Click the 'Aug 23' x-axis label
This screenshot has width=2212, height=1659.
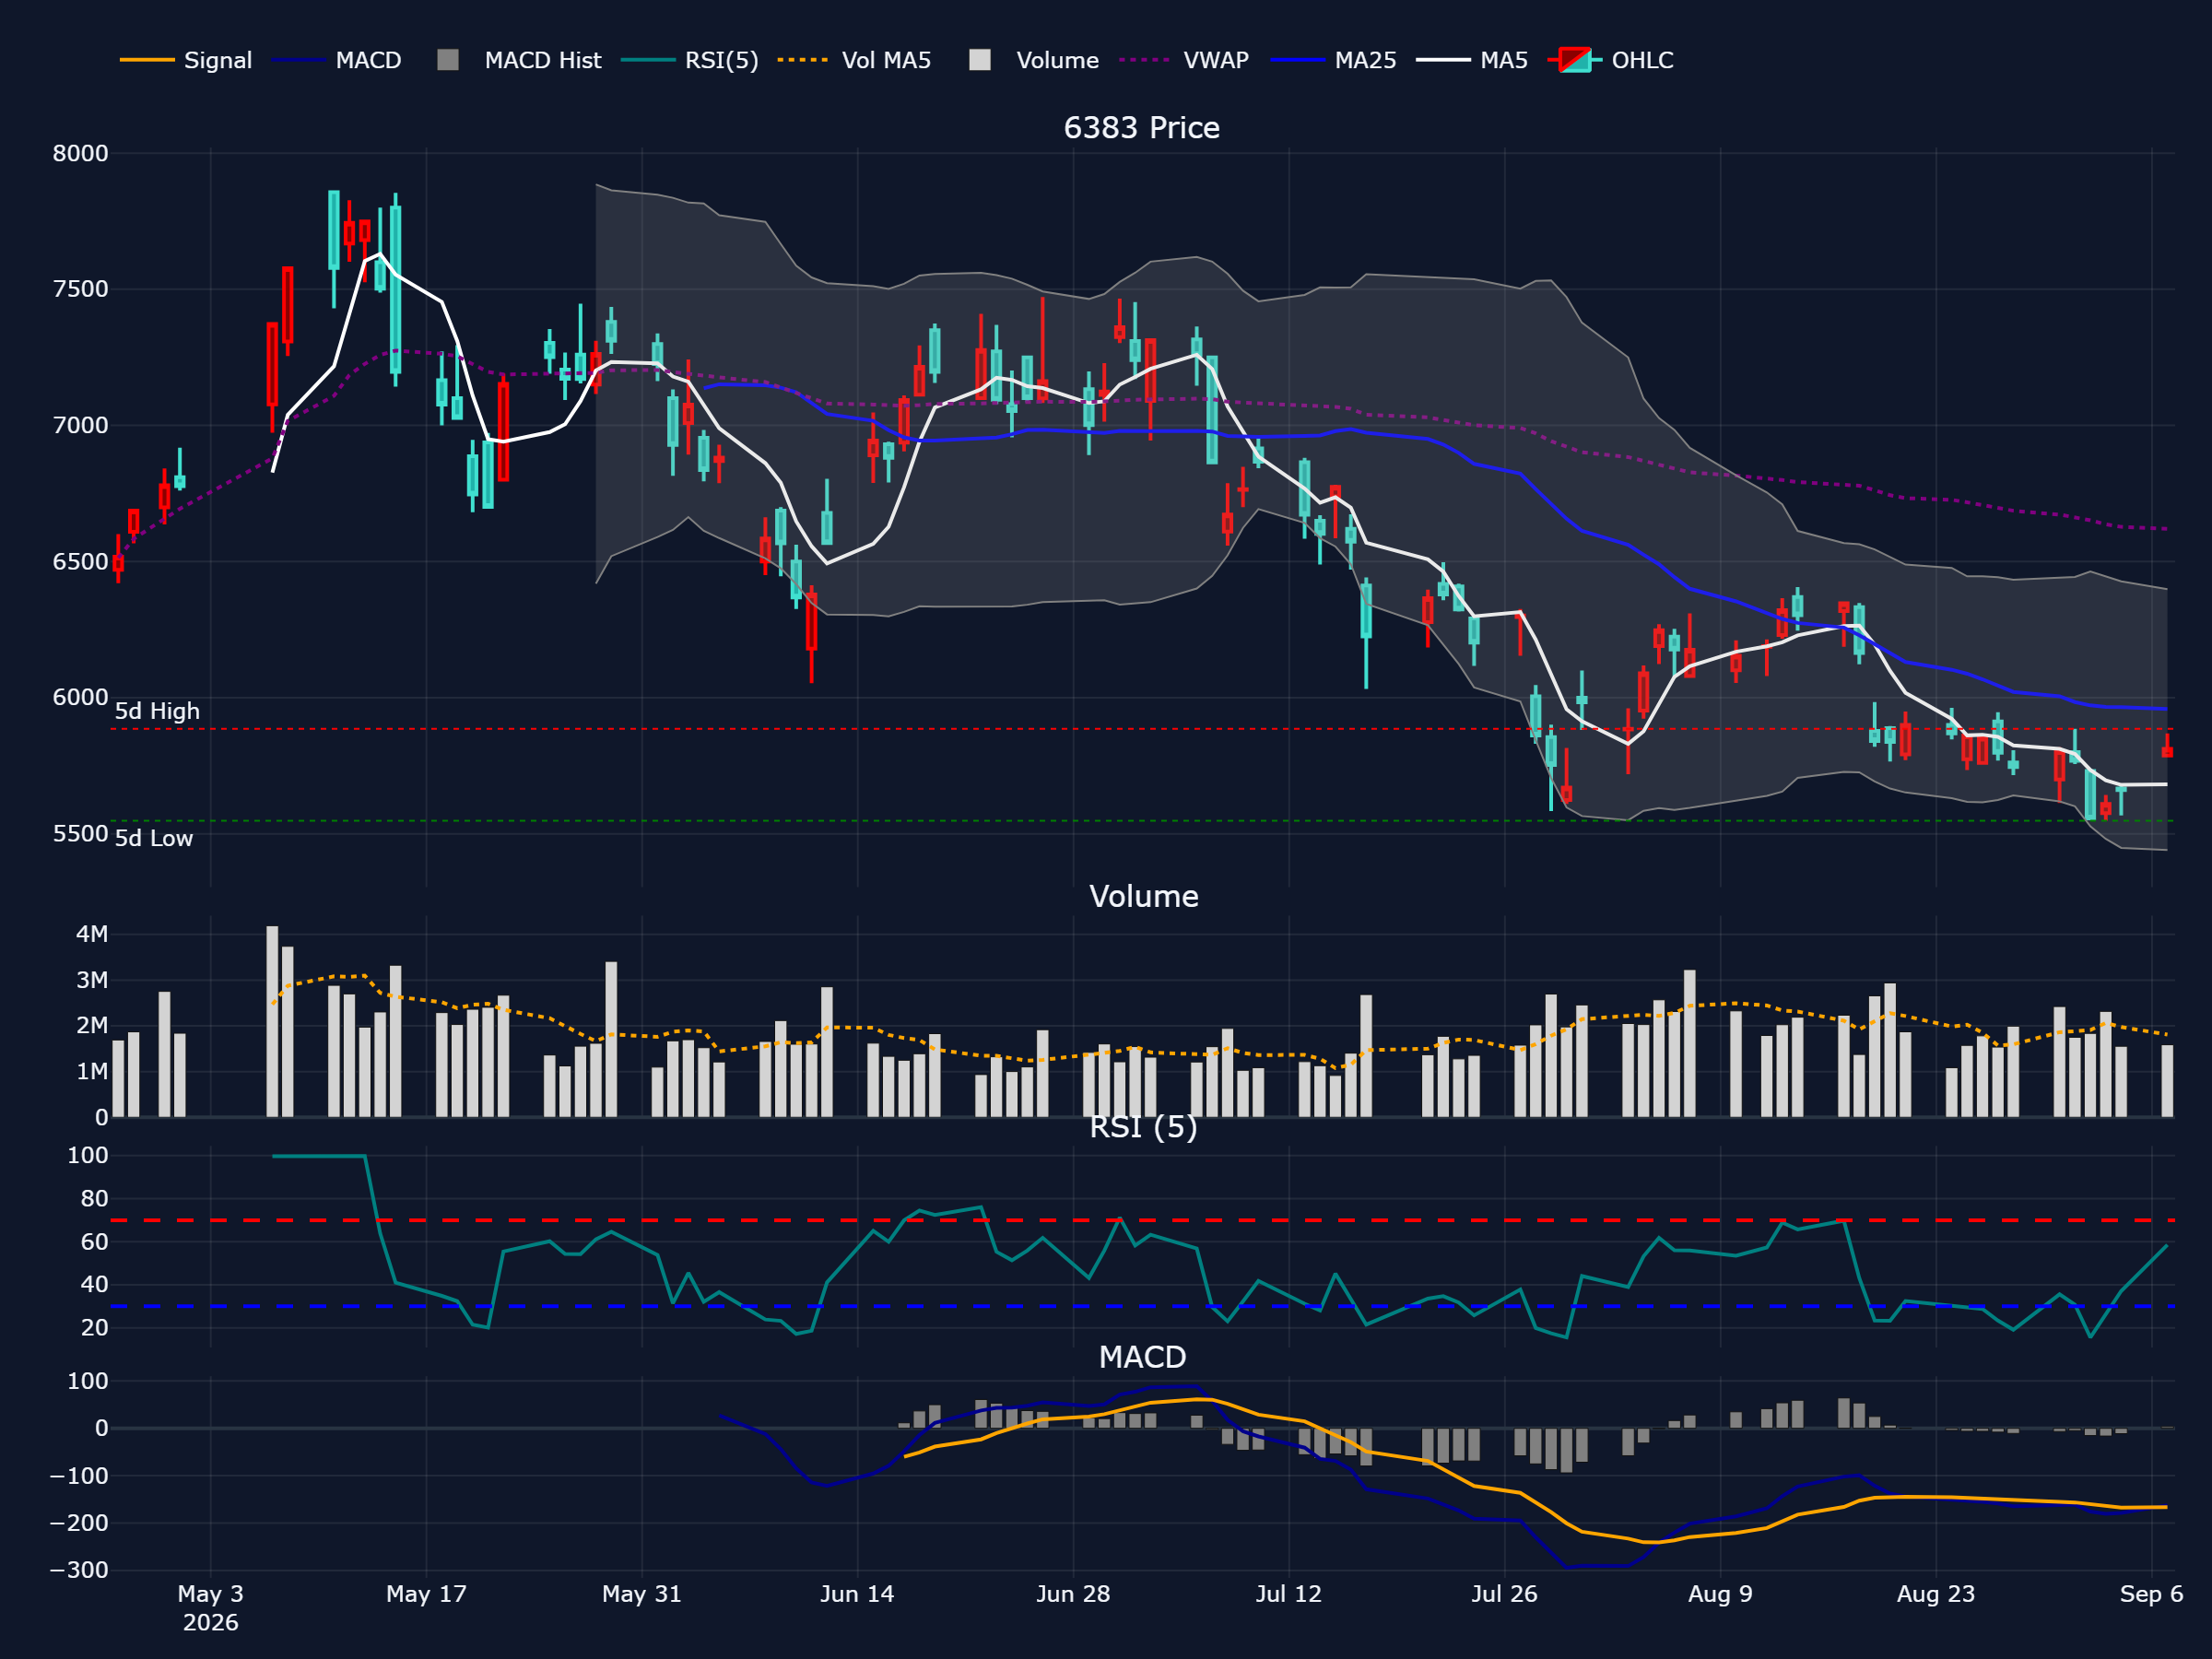tap(1936, 1594)
